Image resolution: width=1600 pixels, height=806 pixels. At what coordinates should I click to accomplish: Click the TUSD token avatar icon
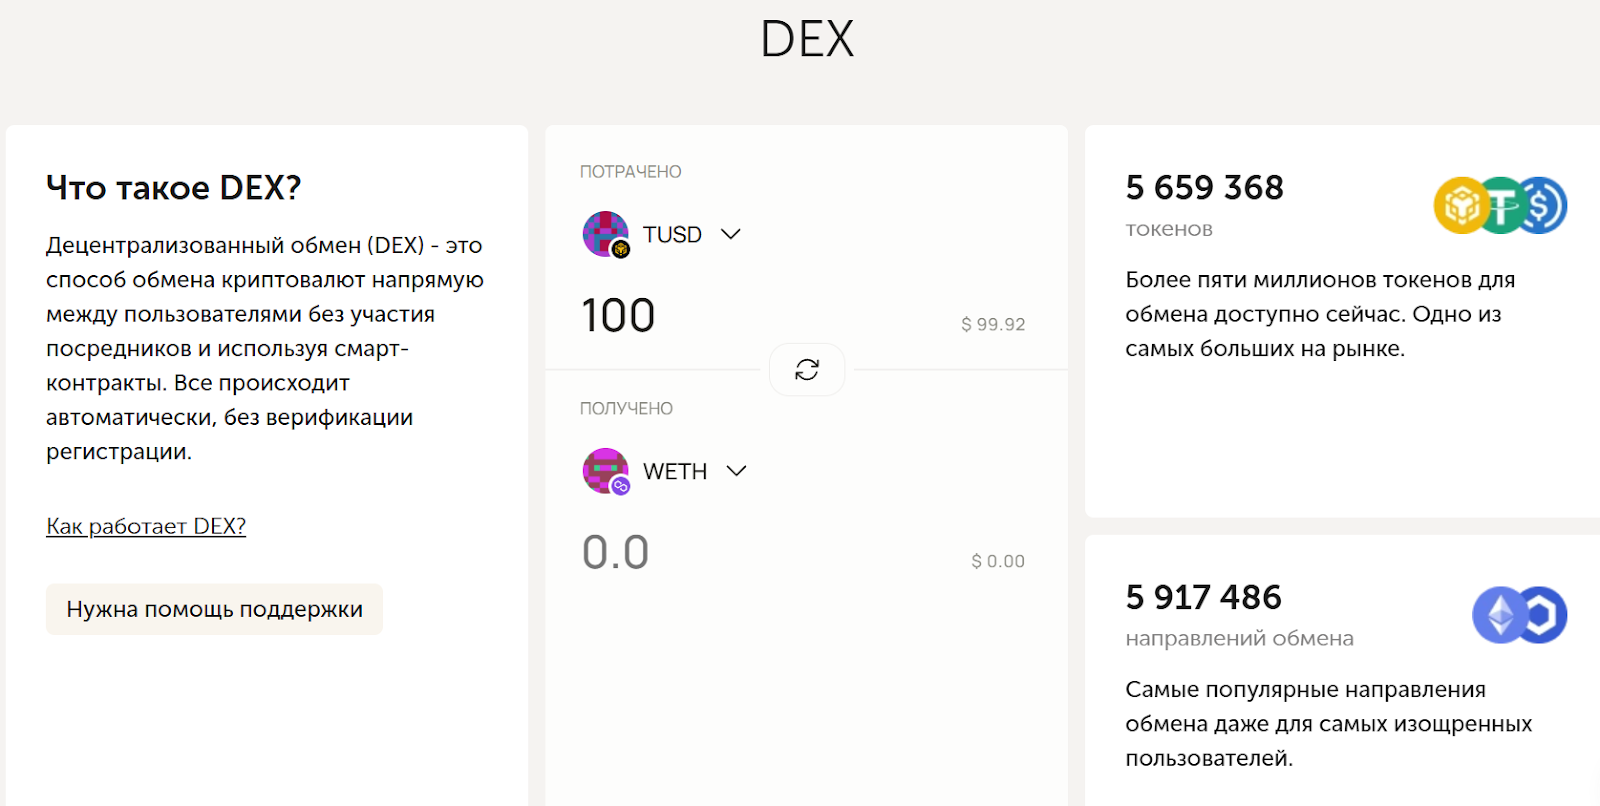coord(605,234)
